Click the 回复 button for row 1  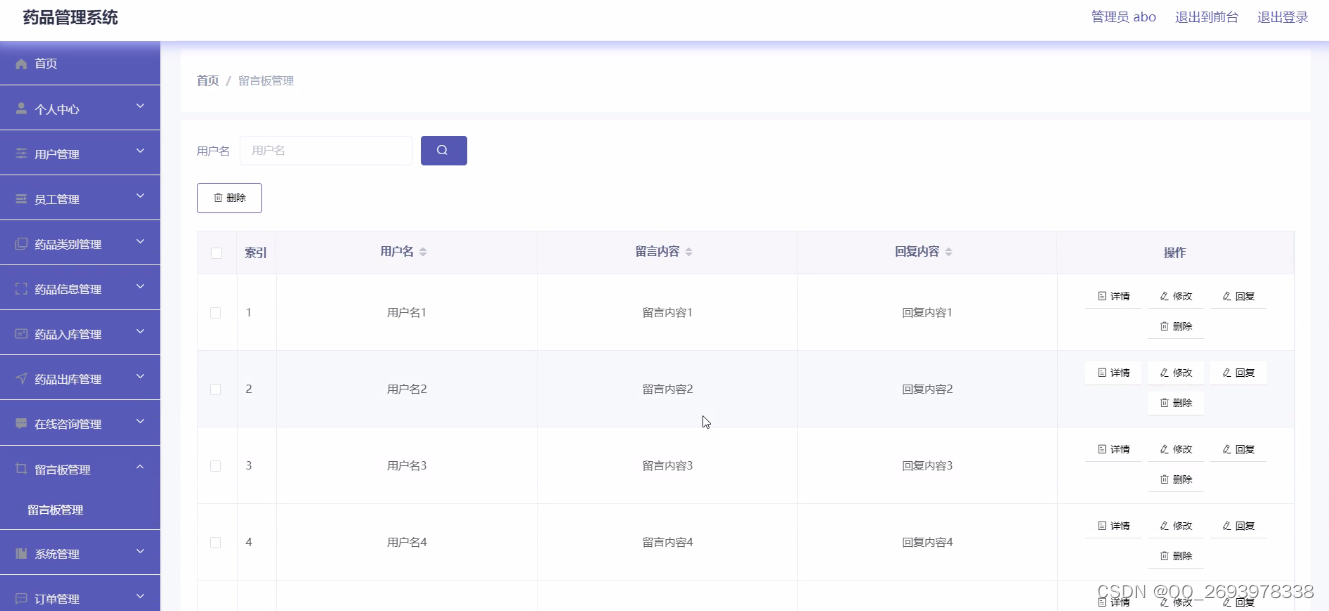(x=1238, y=295)
